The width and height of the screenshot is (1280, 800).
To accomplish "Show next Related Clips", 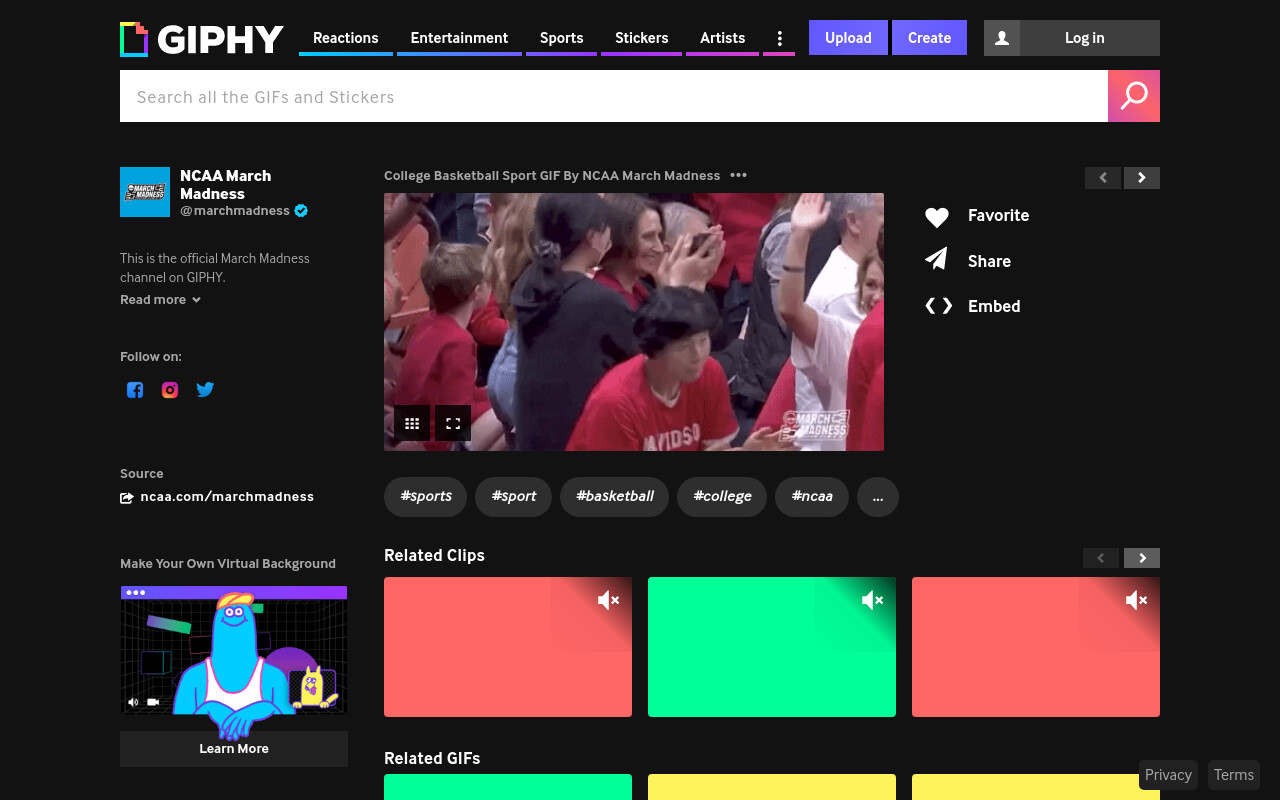I will coord(1142,558).
